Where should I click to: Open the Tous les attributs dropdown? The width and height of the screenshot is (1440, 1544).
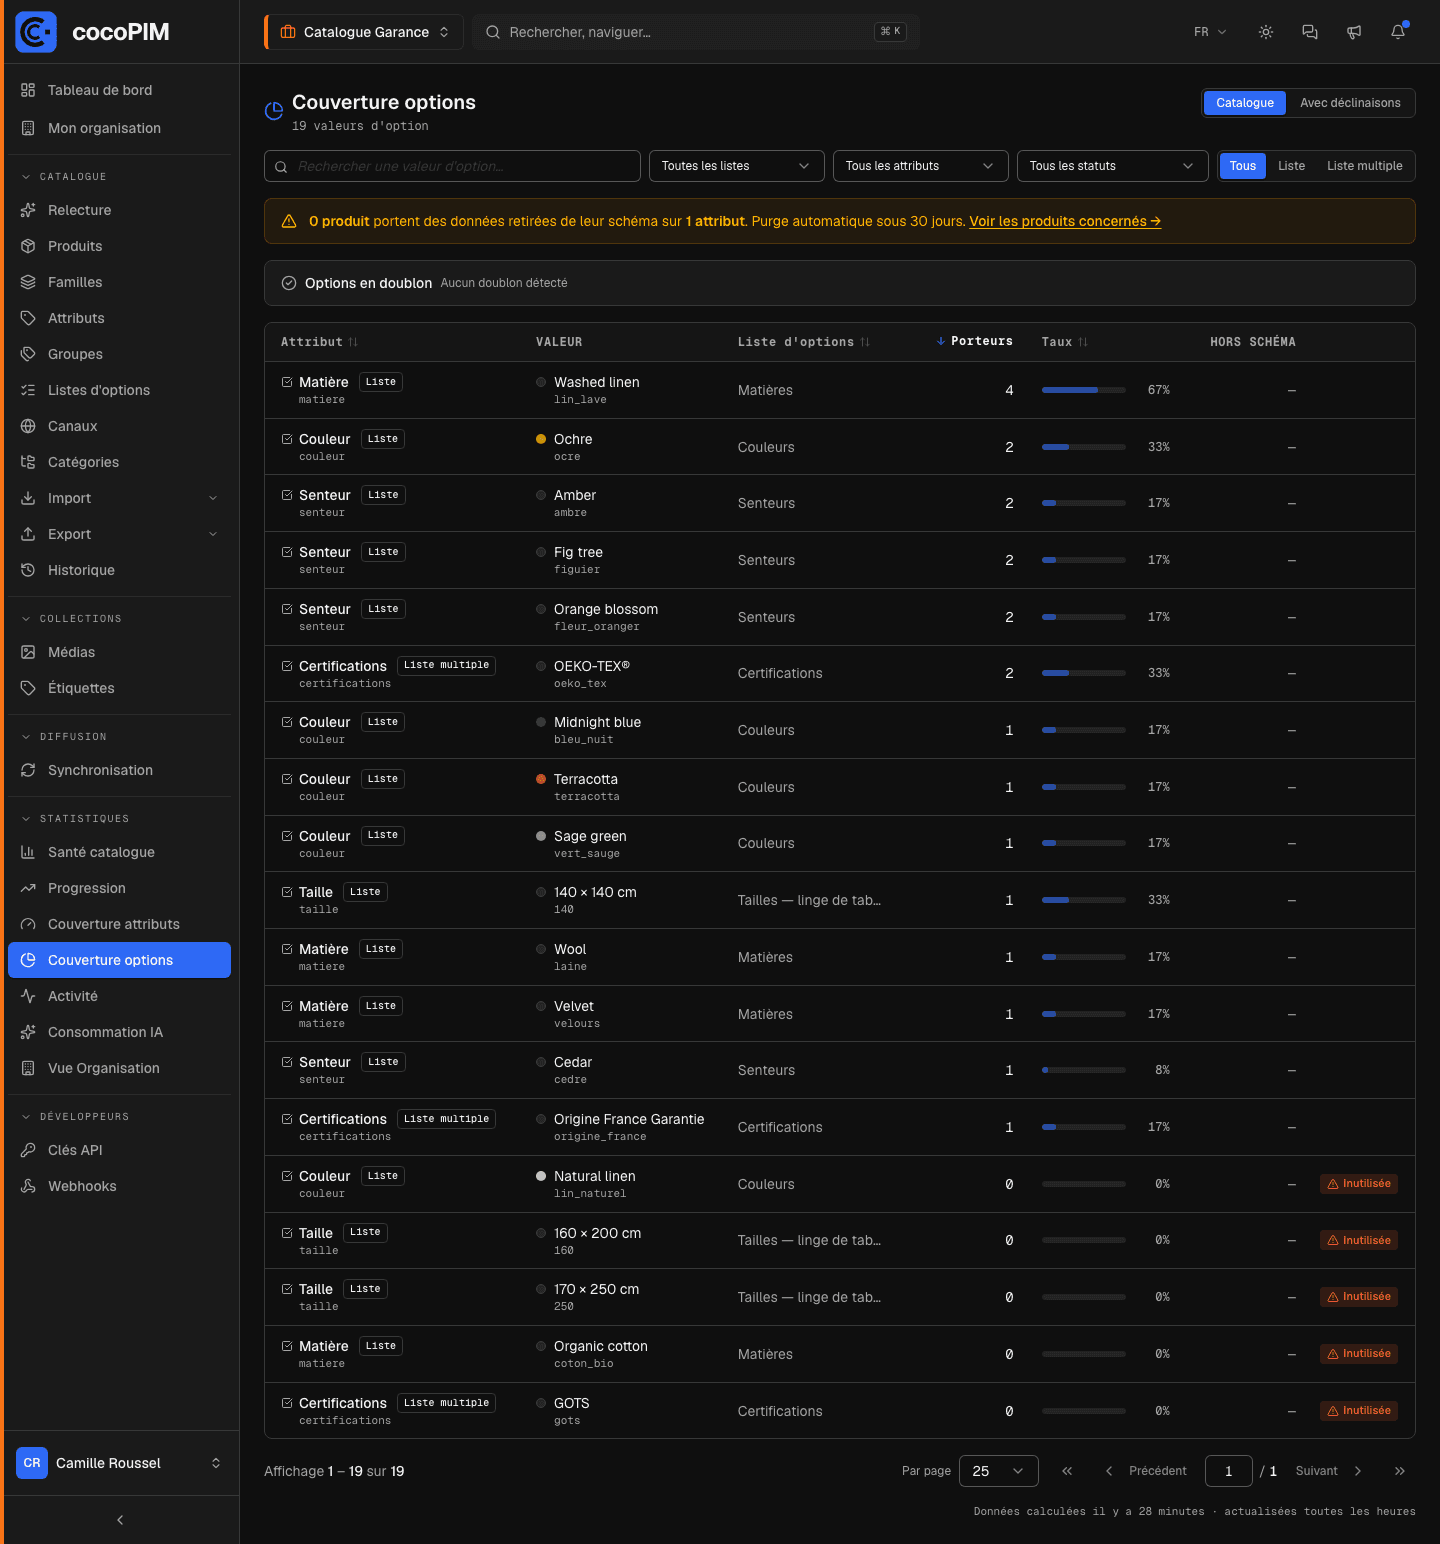click(920, 166)
